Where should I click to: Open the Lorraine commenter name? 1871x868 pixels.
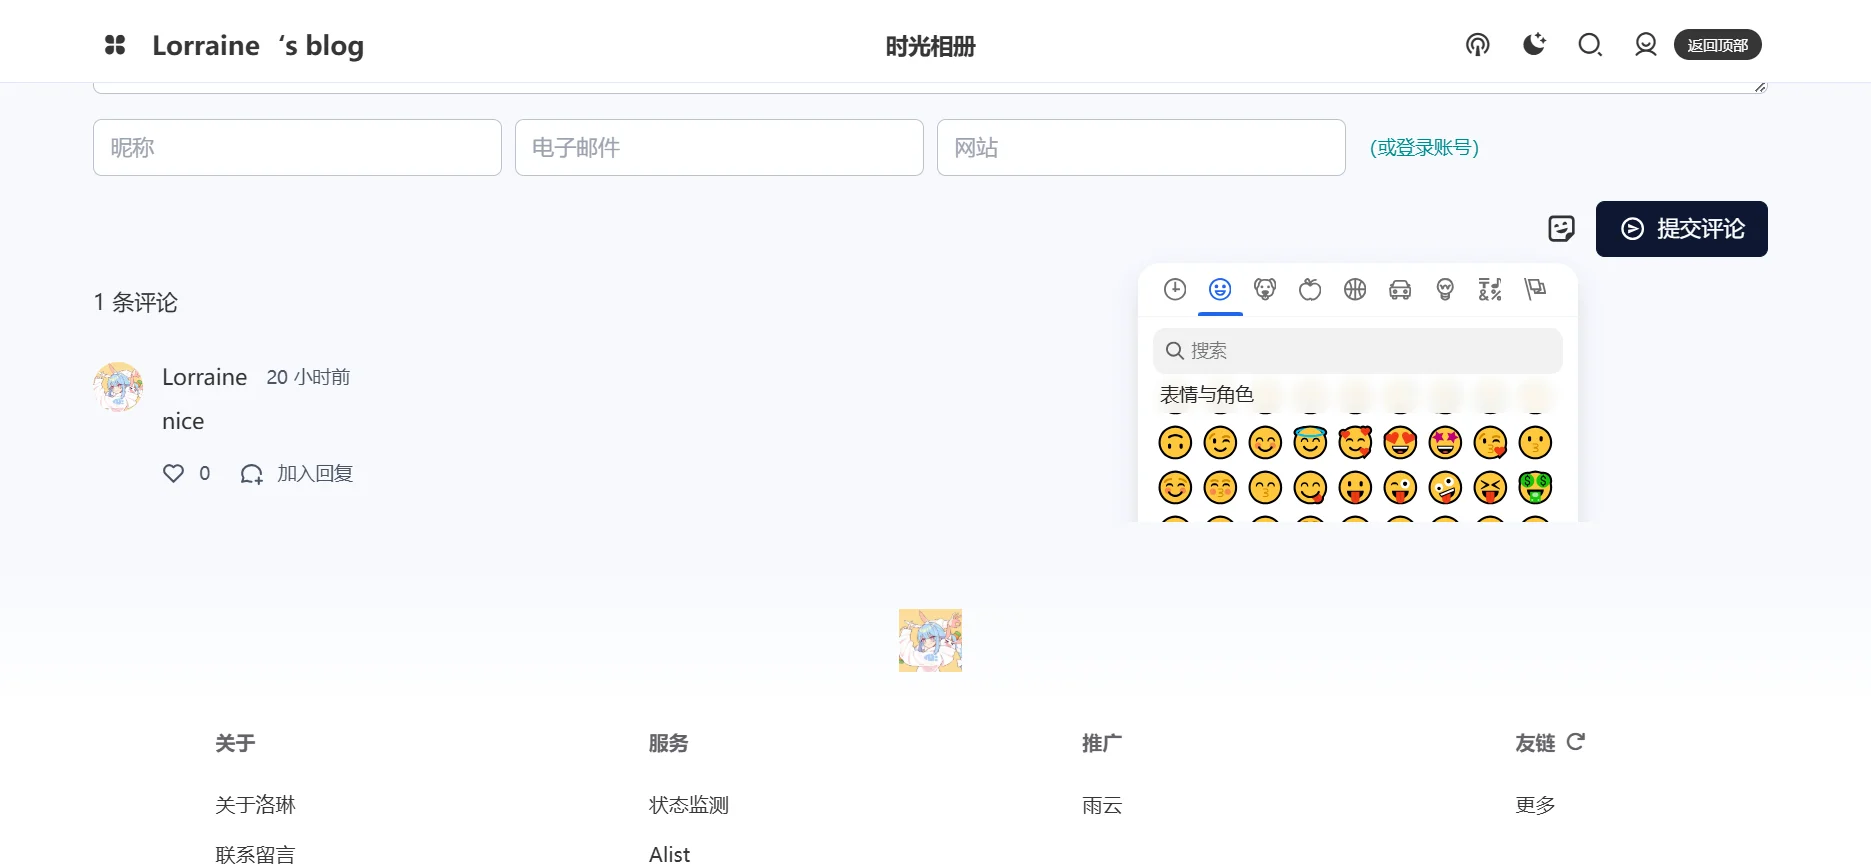[204, 377]
